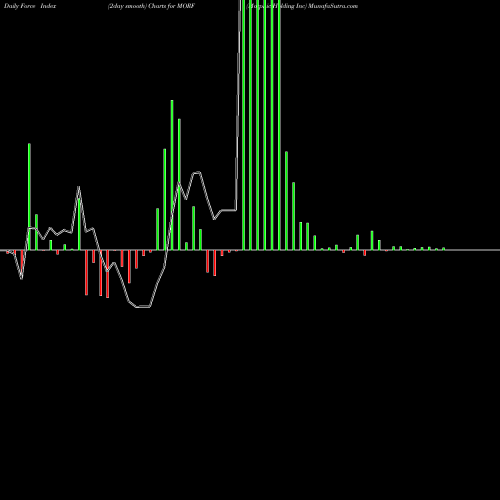Click the MunafaSutra.com watermark text
Image resolution: width=500 pixels, height=500 pixels.
(x=333, y=6)
